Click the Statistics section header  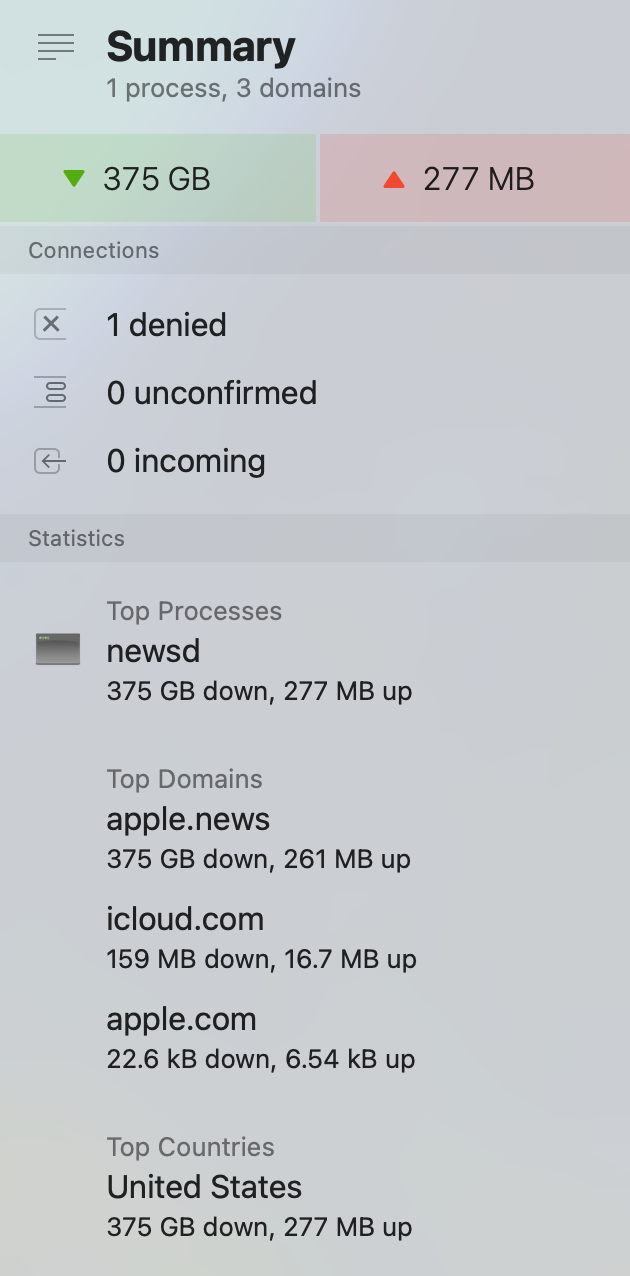click(x=76, y=538)
